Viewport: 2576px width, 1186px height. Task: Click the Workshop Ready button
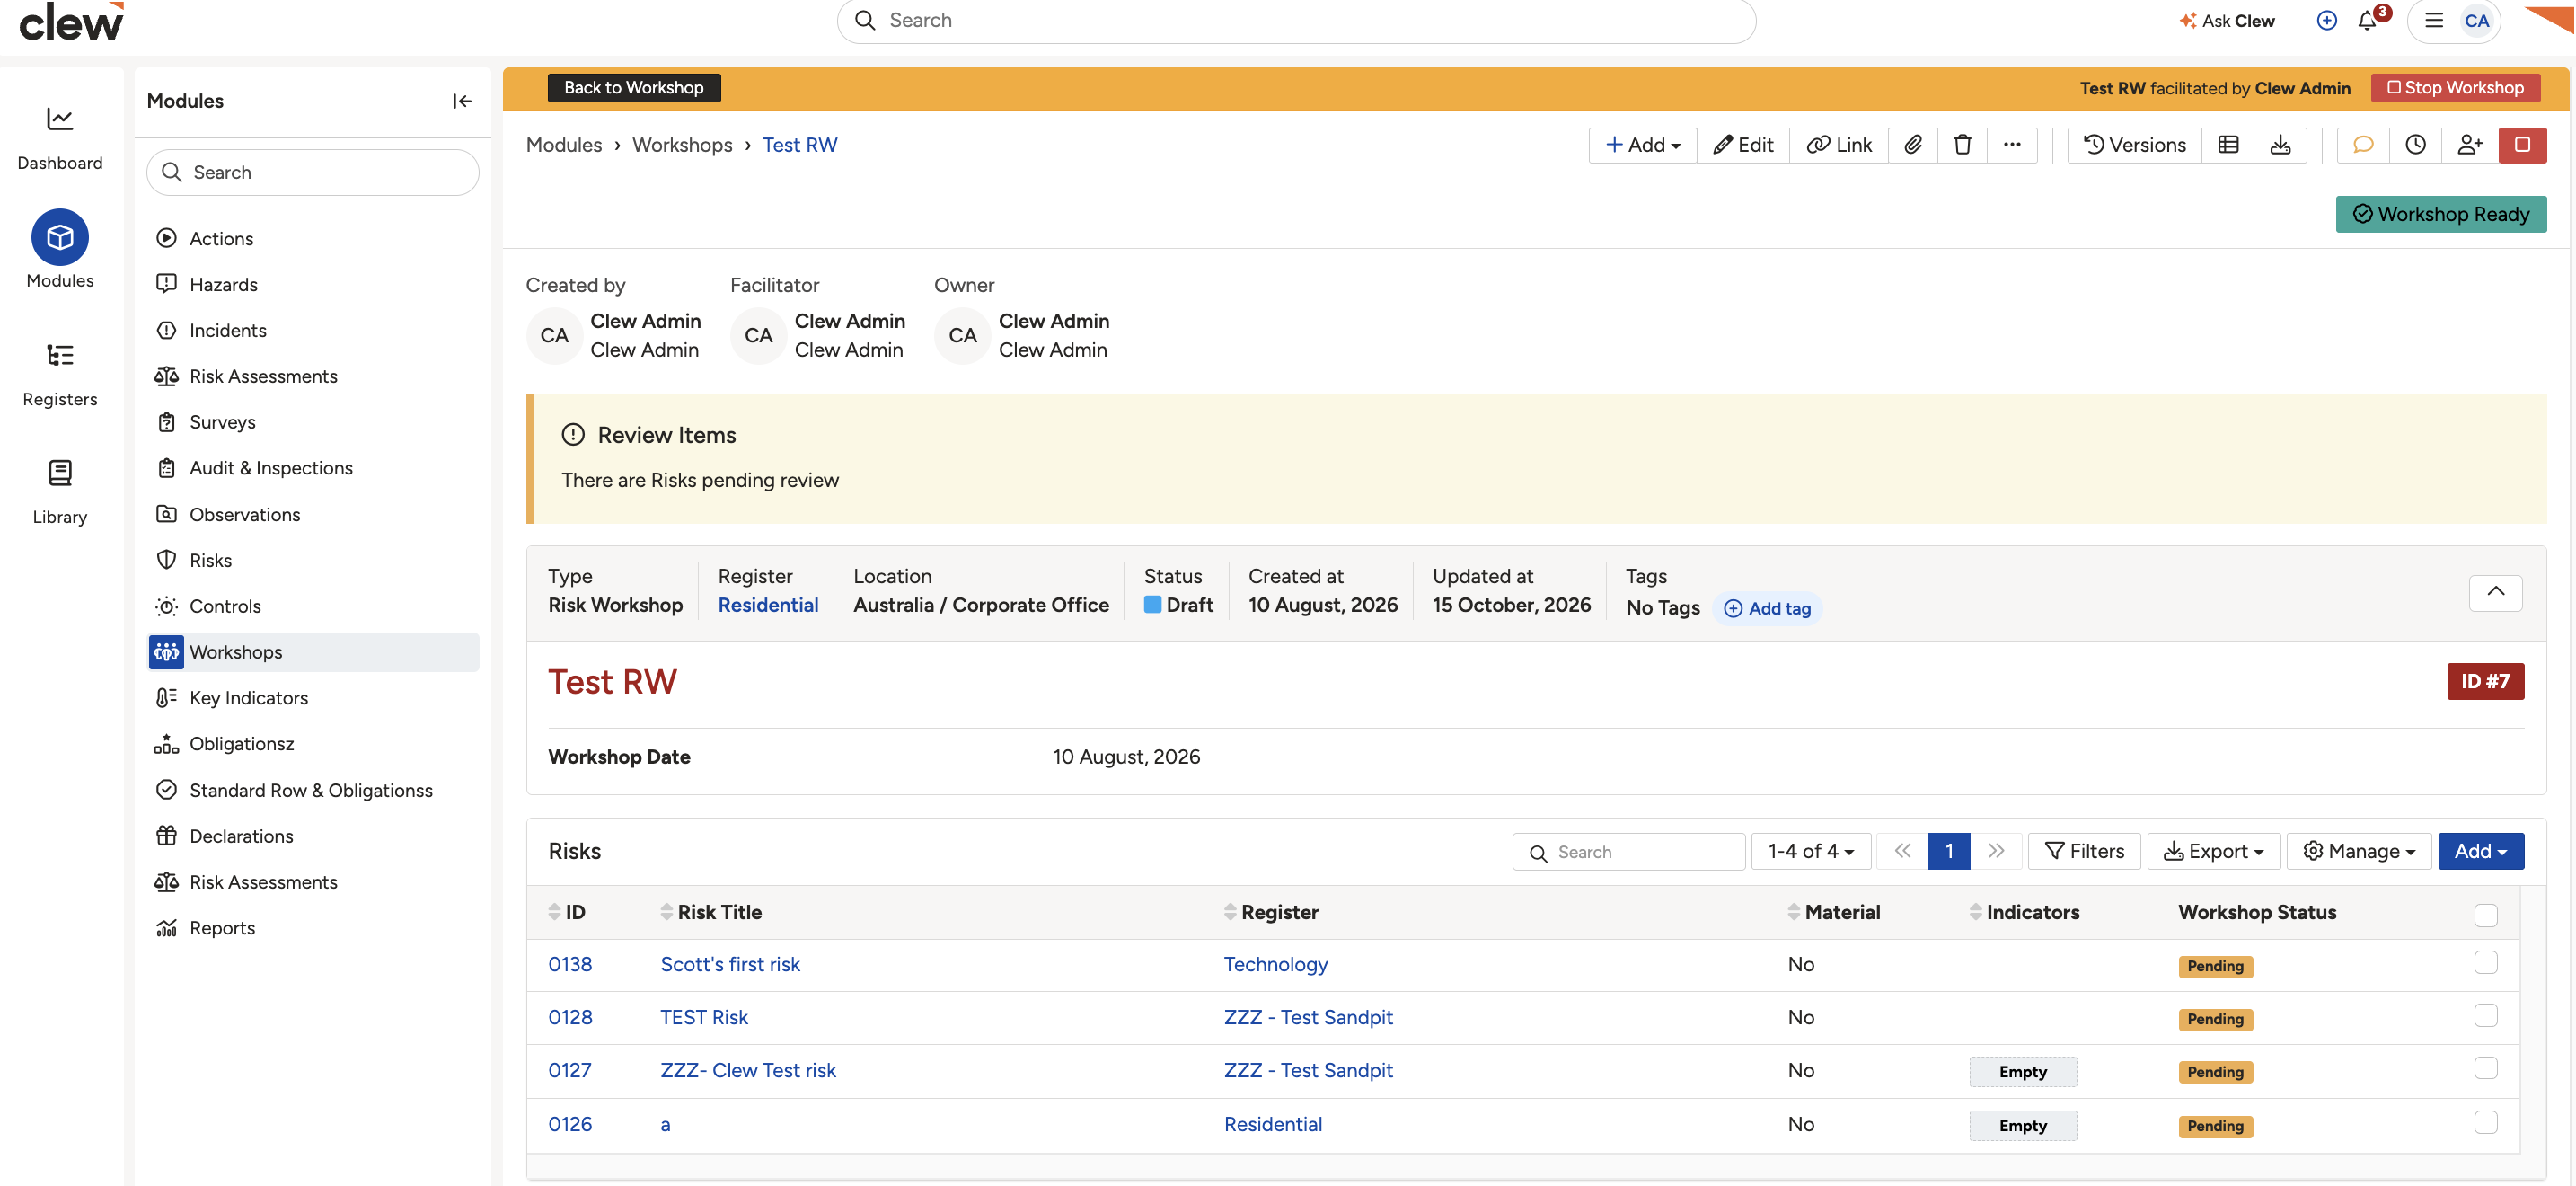pos(2440,214)
